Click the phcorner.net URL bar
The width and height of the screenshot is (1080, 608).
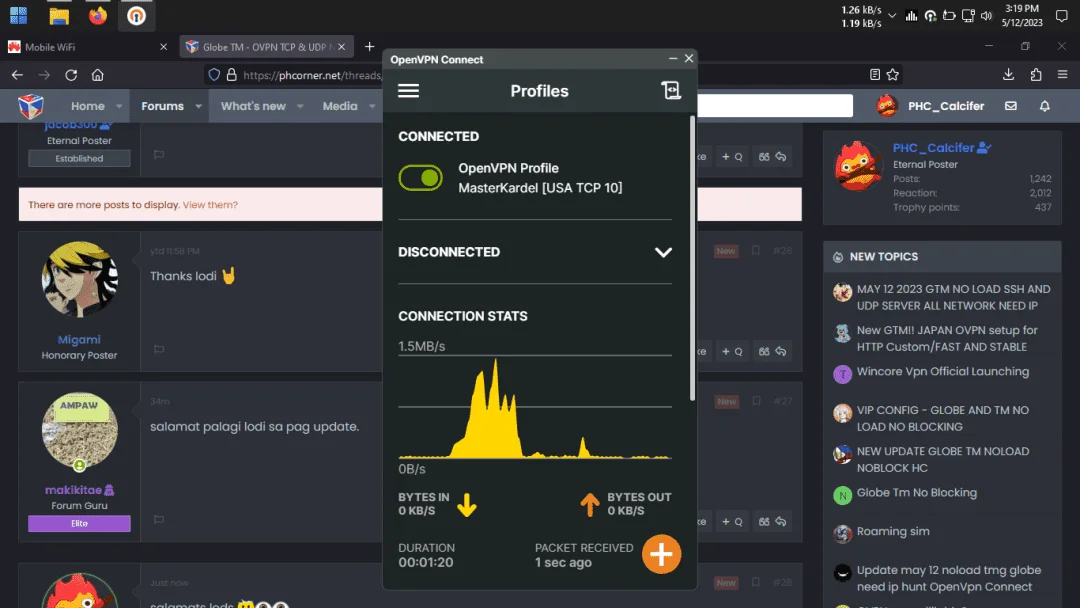click(312, 75)
